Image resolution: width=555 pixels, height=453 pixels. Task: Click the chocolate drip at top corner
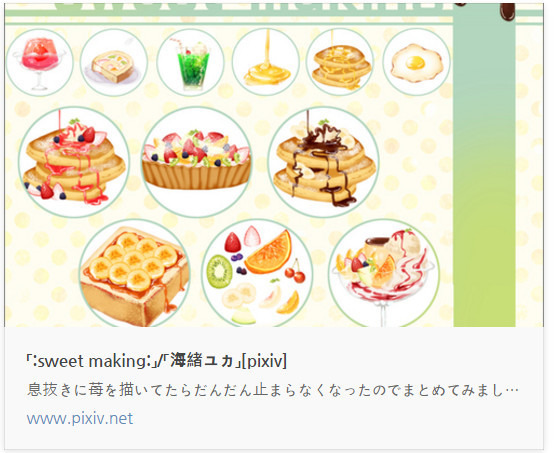(507, 11)
